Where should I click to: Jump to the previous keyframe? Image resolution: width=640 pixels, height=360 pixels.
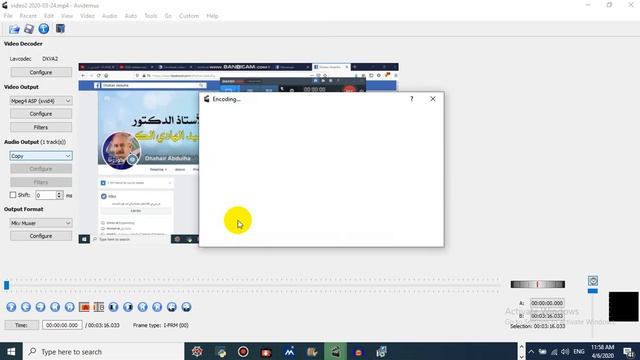tap(55, 307)
